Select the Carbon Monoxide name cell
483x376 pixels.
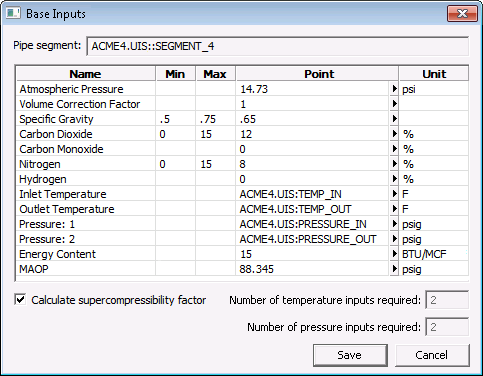pyautogui.click(x=86, y=149)
